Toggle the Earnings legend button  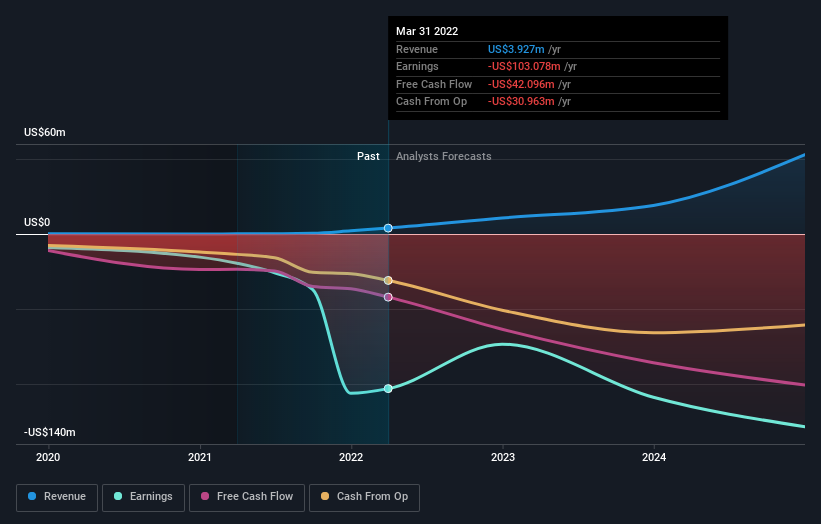(x=143, y=497)
